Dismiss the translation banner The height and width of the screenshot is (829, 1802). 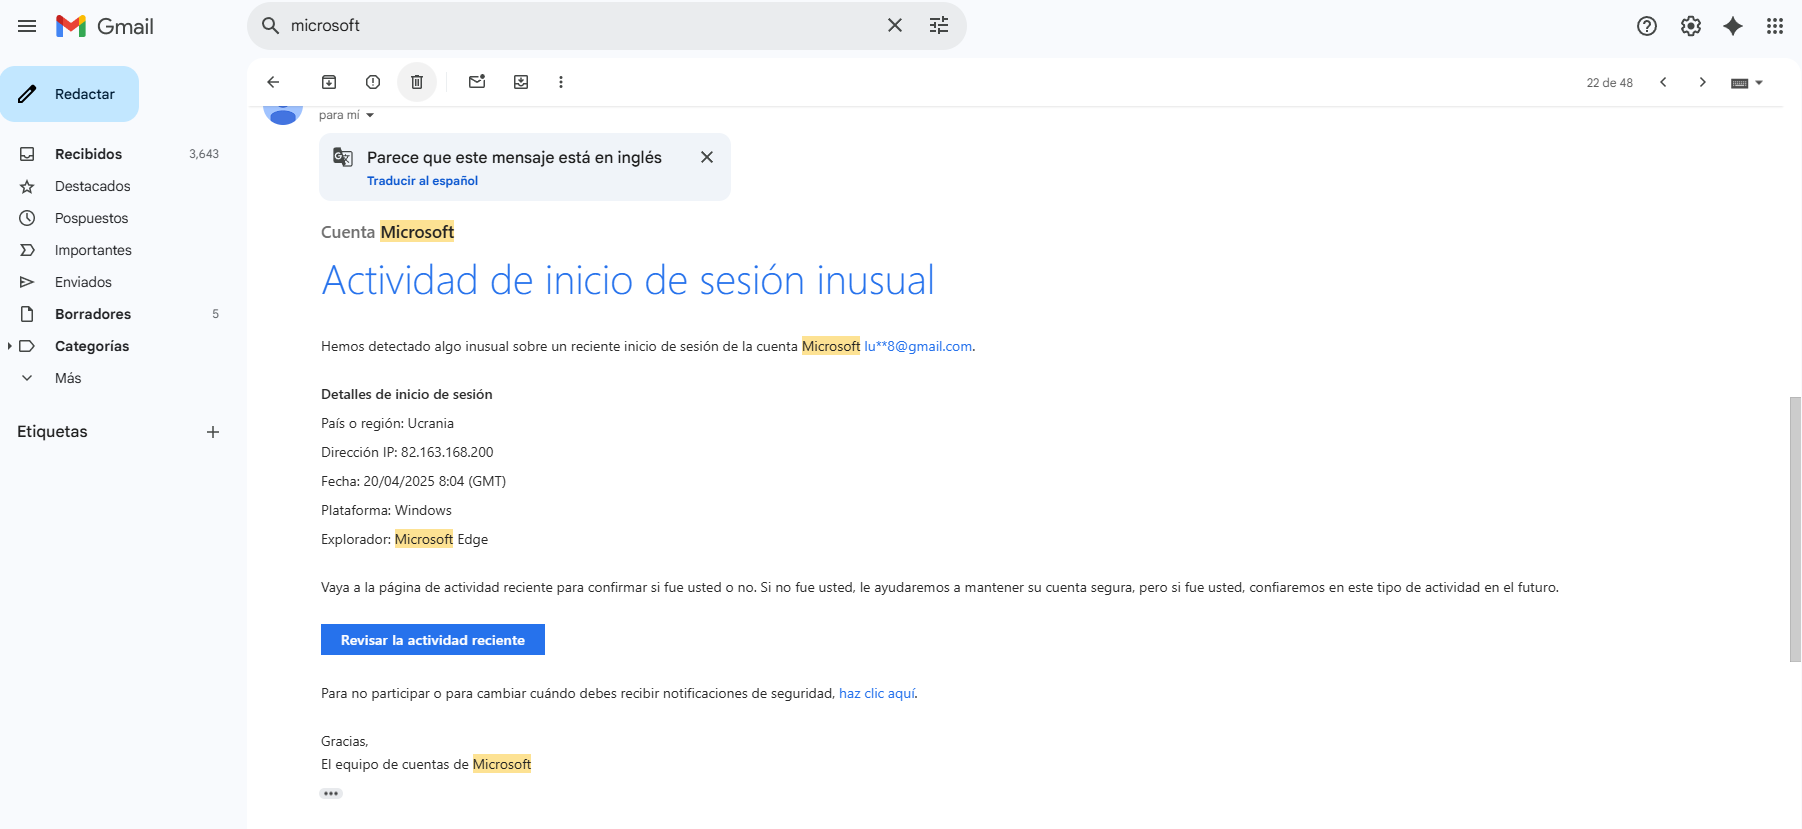point(707,157)
